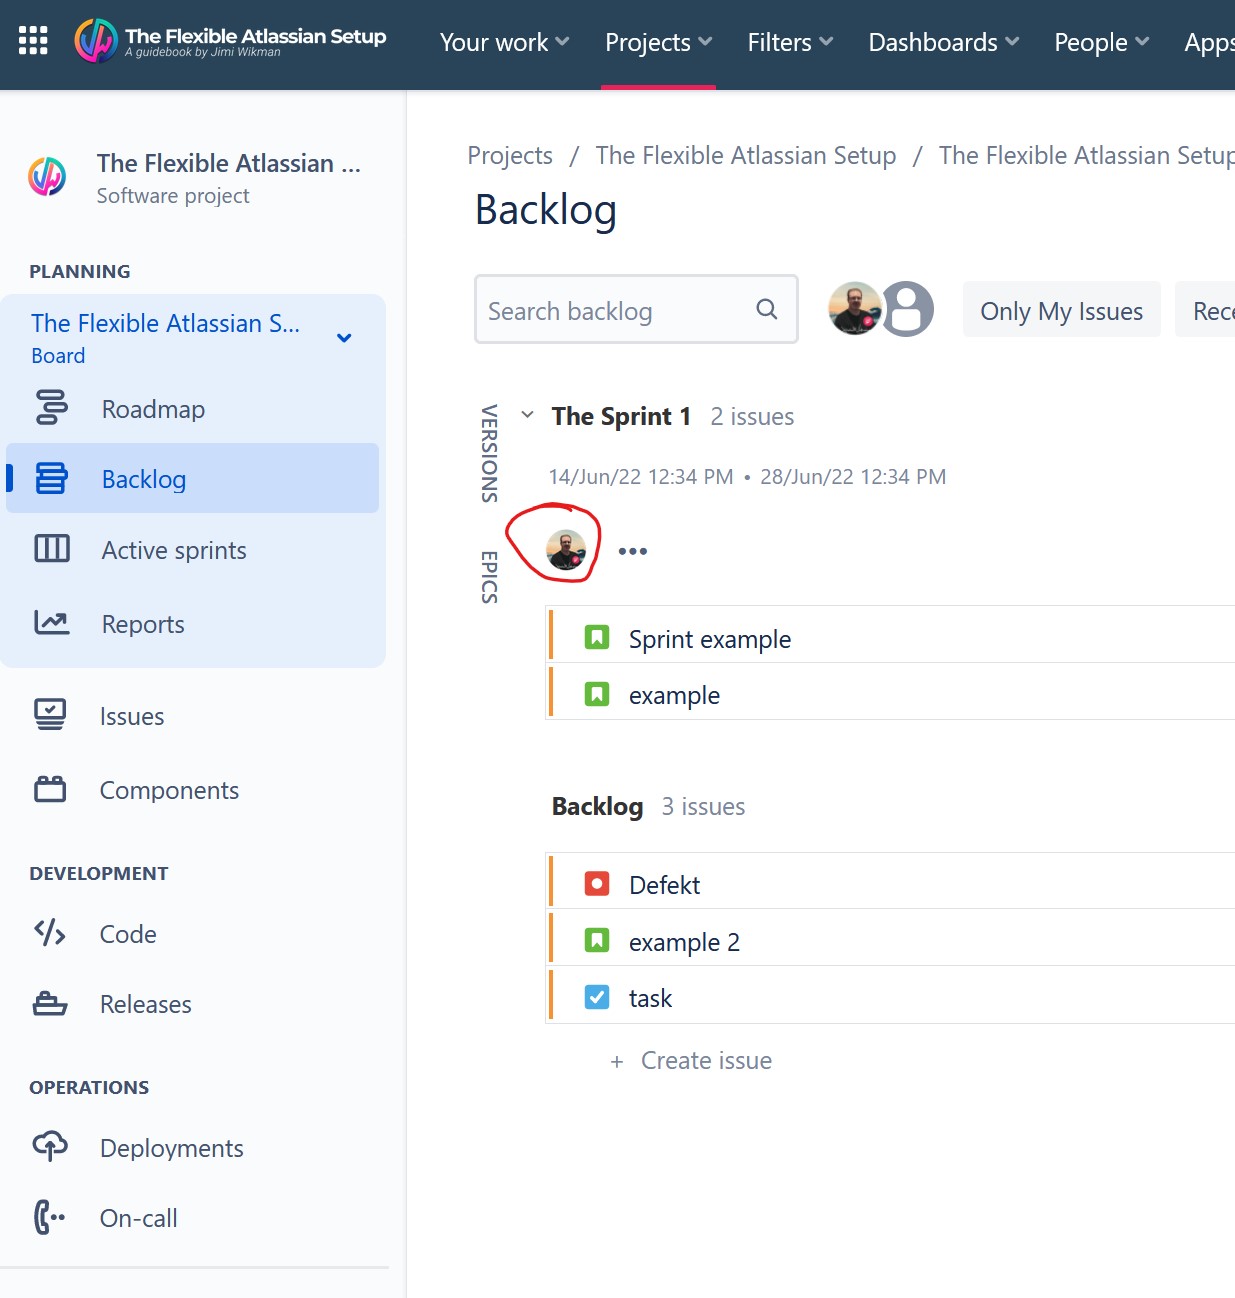The height and width of the screenshot is (1298, 1235).
Task: Click the On-call phone icon
Action: [50, 1217]
